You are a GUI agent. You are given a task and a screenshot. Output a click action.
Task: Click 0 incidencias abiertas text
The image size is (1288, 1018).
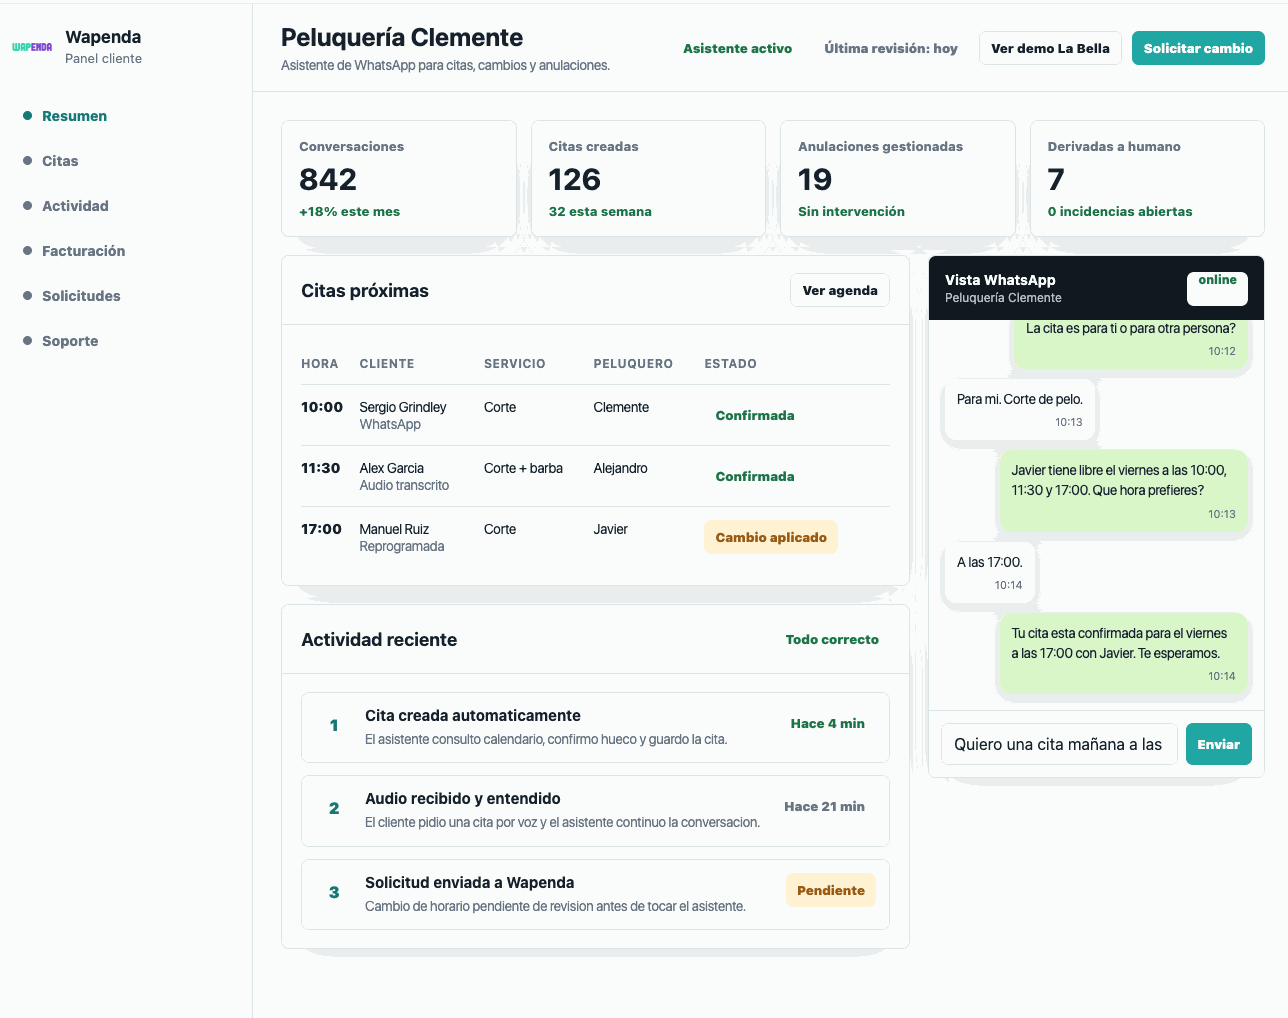click(1120, 212)
